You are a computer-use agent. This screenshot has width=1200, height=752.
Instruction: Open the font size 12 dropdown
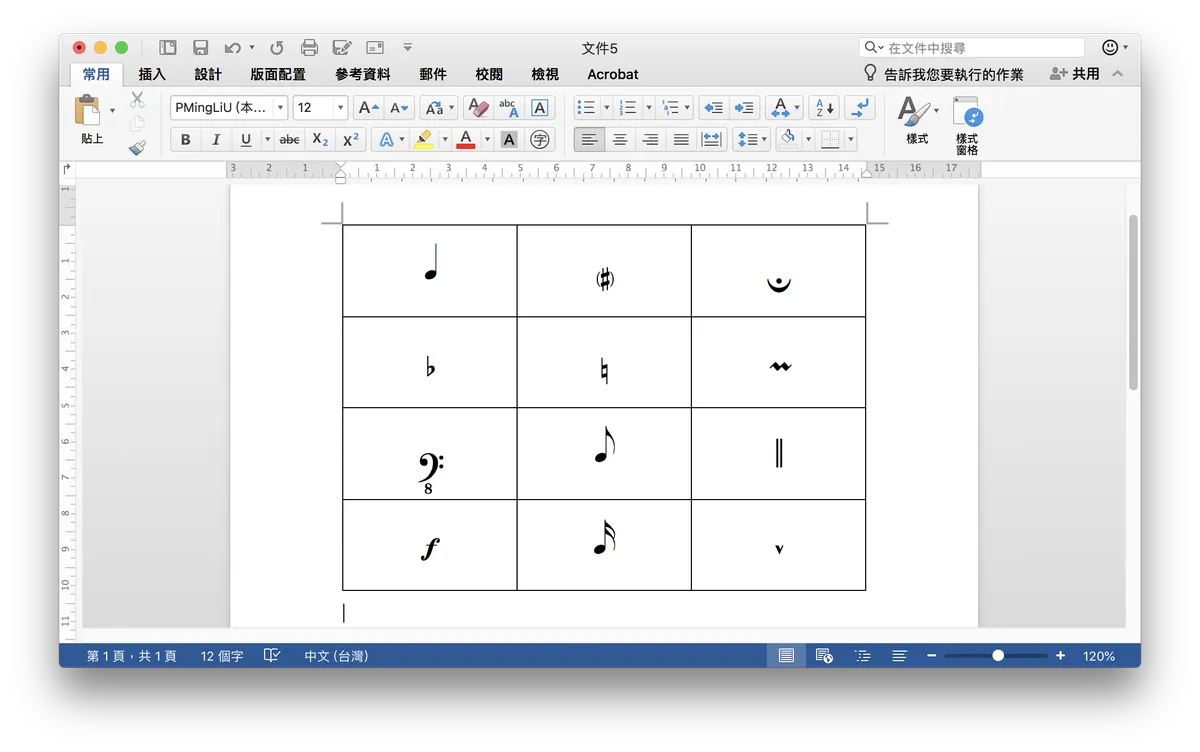point(340,108)
